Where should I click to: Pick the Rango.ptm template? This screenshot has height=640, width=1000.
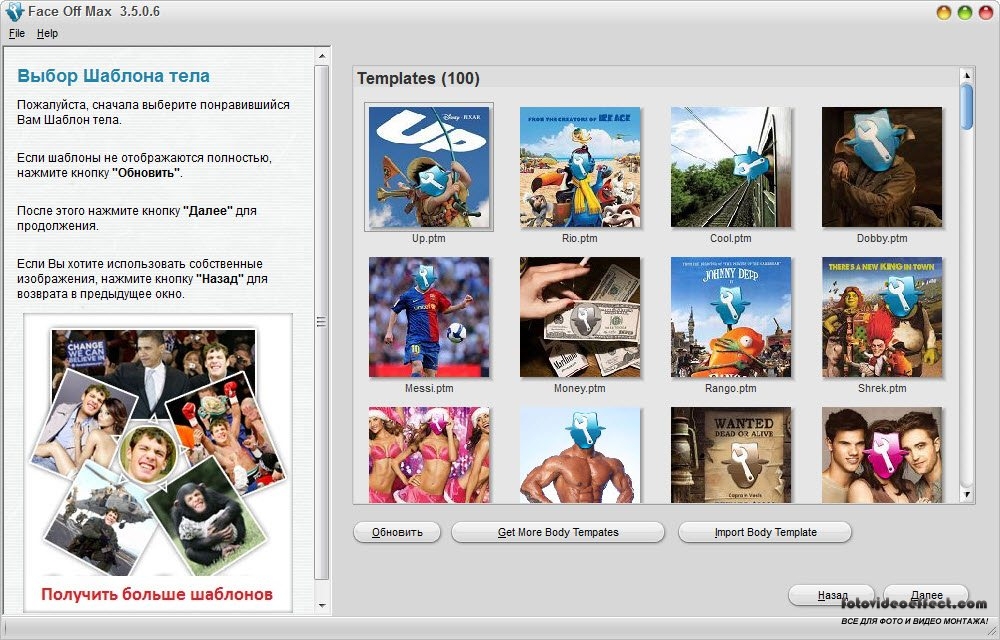[731, 317]
